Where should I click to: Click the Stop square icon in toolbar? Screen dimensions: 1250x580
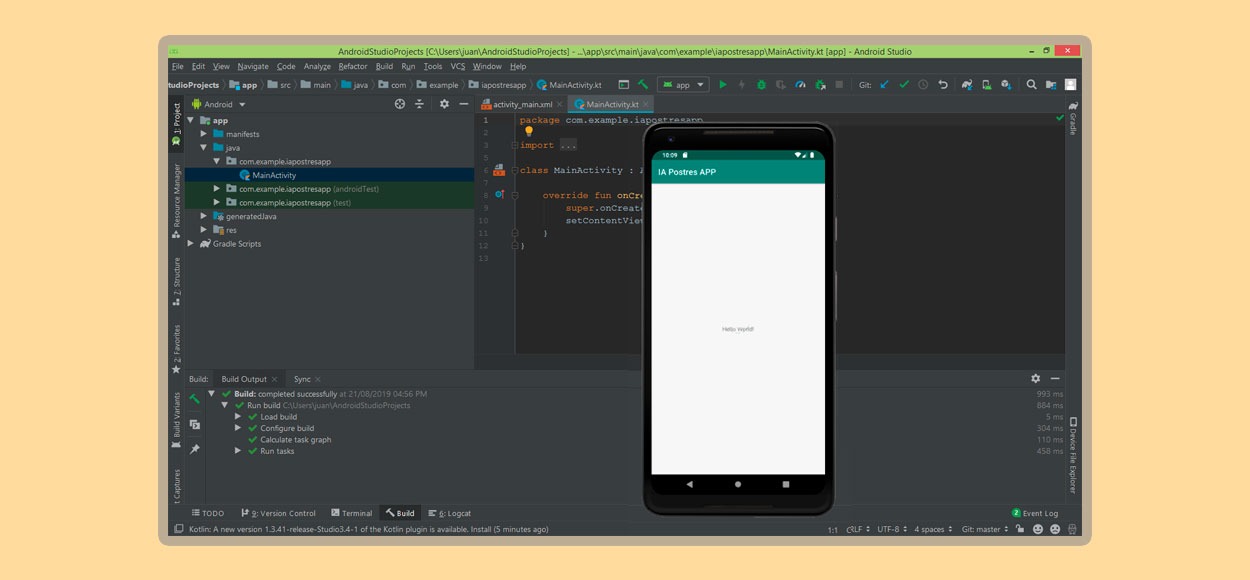point(839,85)
